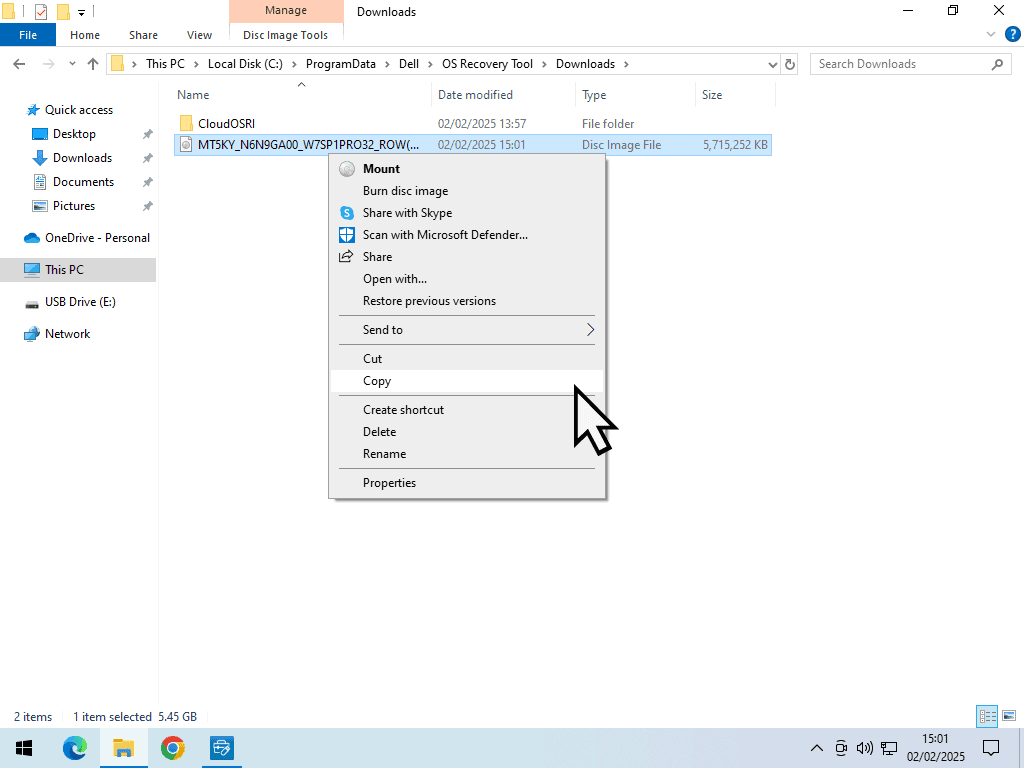Refresh the Downloads folder view
The image size is (1024, 768).
[790, 64]
